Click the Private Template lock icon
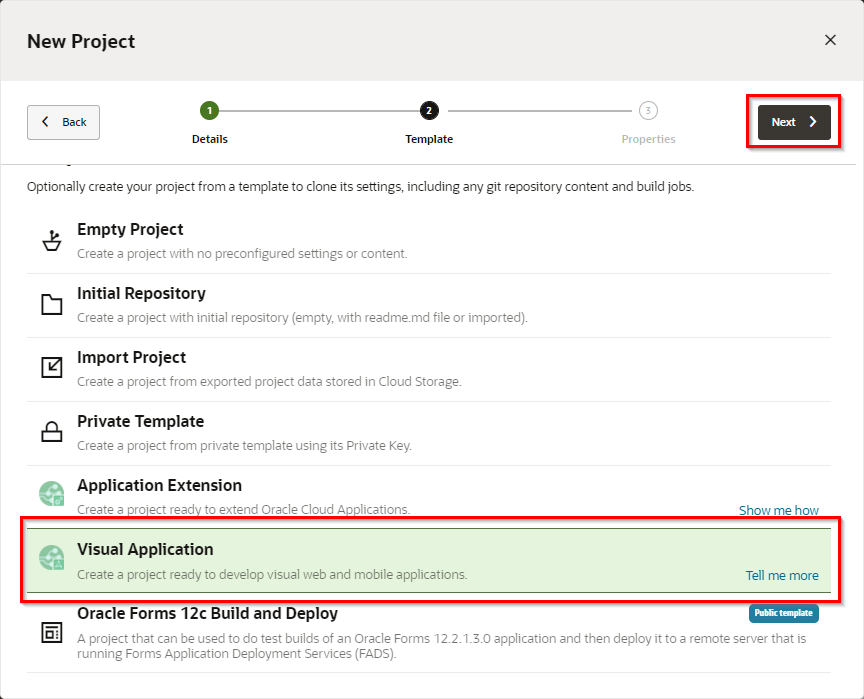The width and height of the screenshot is (864, 699). click(51, 432)
